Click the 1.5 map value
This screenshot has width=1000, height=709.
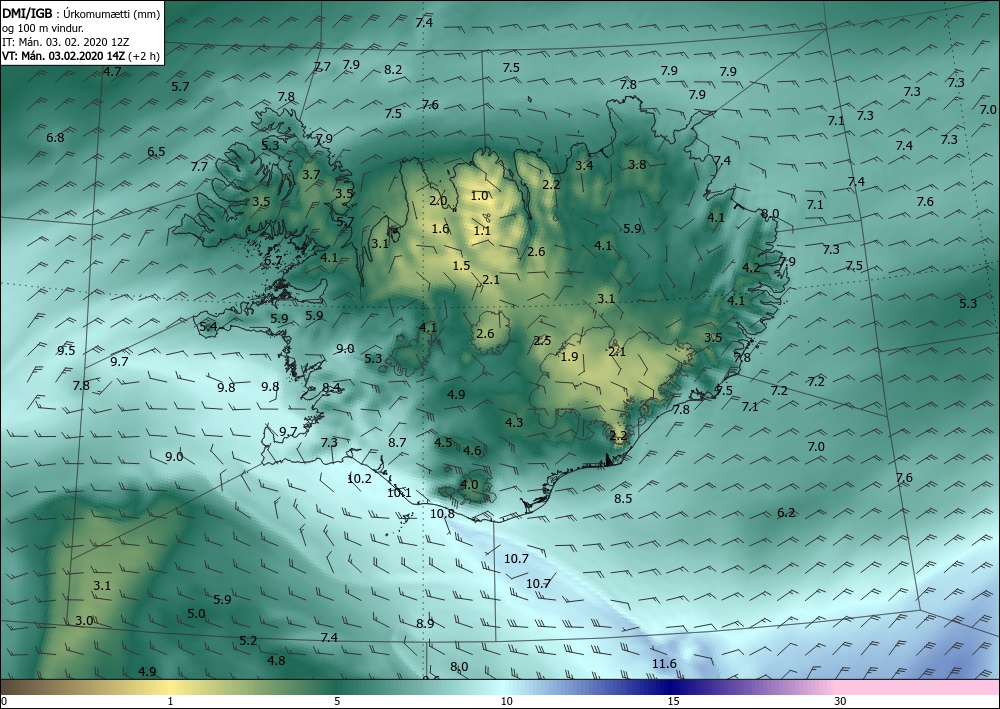461,266
